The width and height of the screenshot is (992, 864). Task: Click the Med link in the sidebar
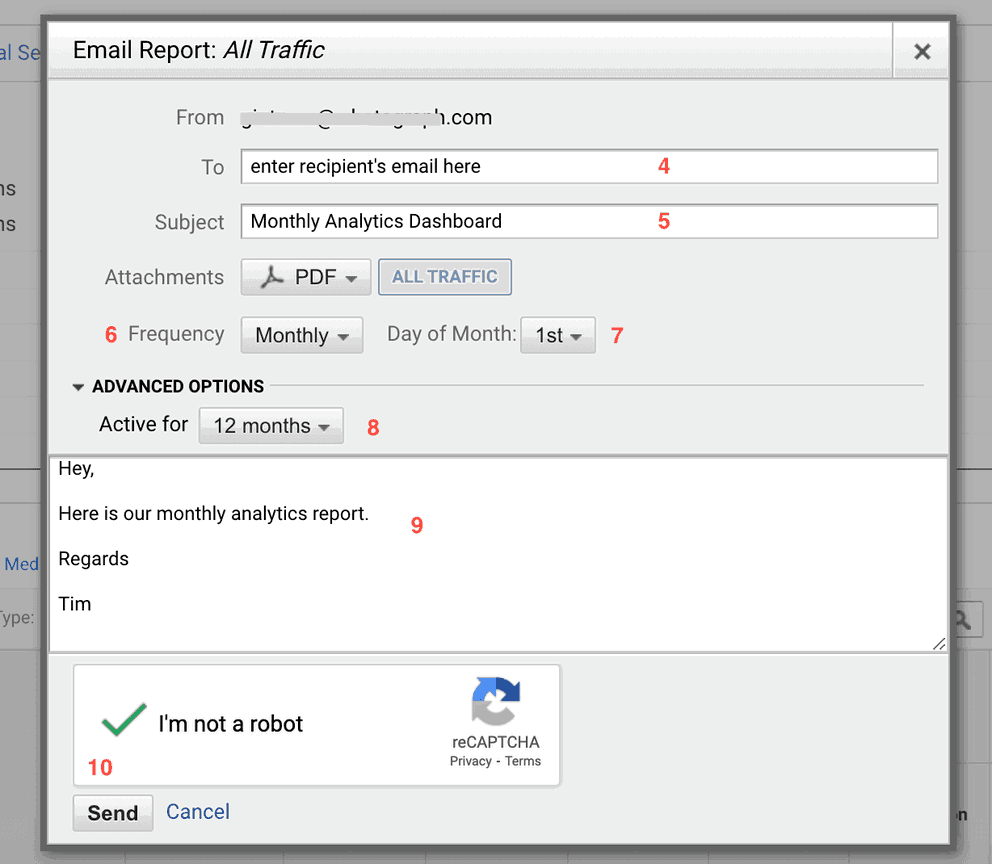pyautogui.click(x=21, y=563)
